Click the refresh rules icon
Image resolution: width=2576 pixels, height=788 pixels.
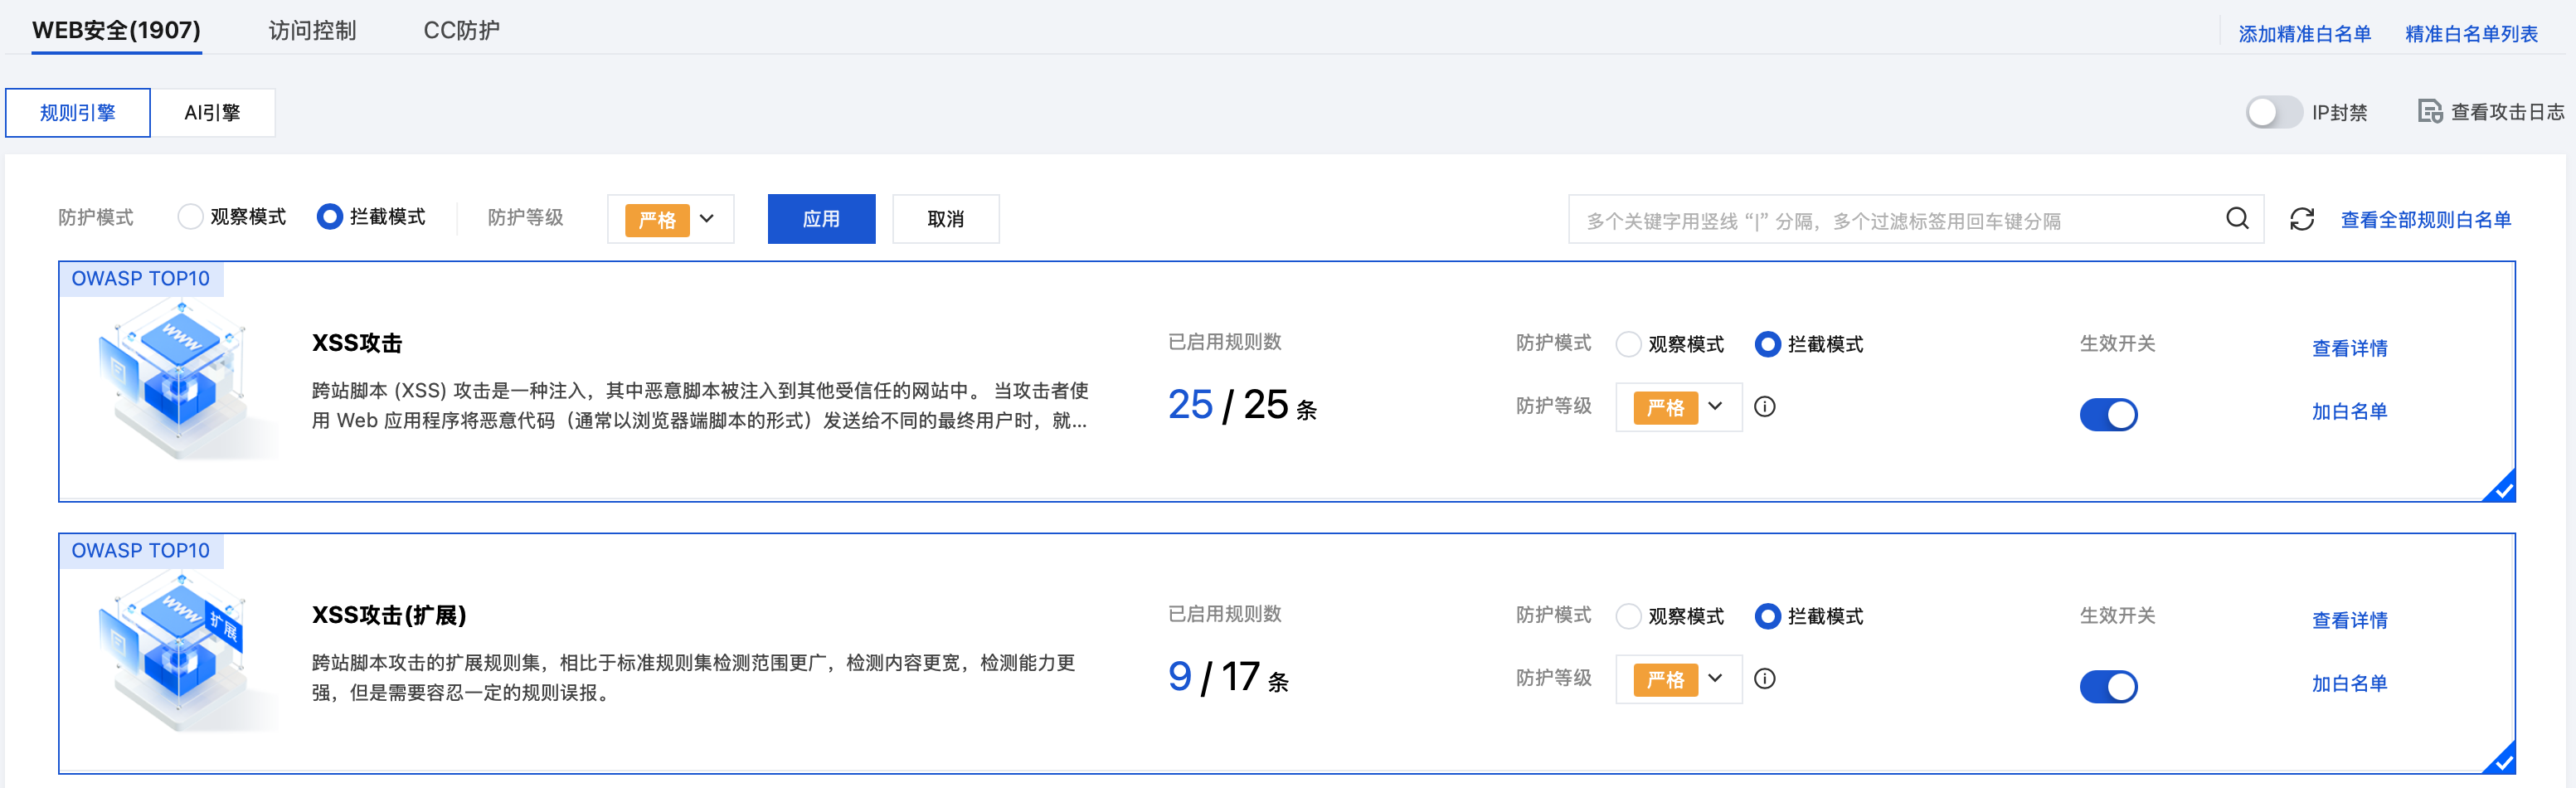[2302, 219]
